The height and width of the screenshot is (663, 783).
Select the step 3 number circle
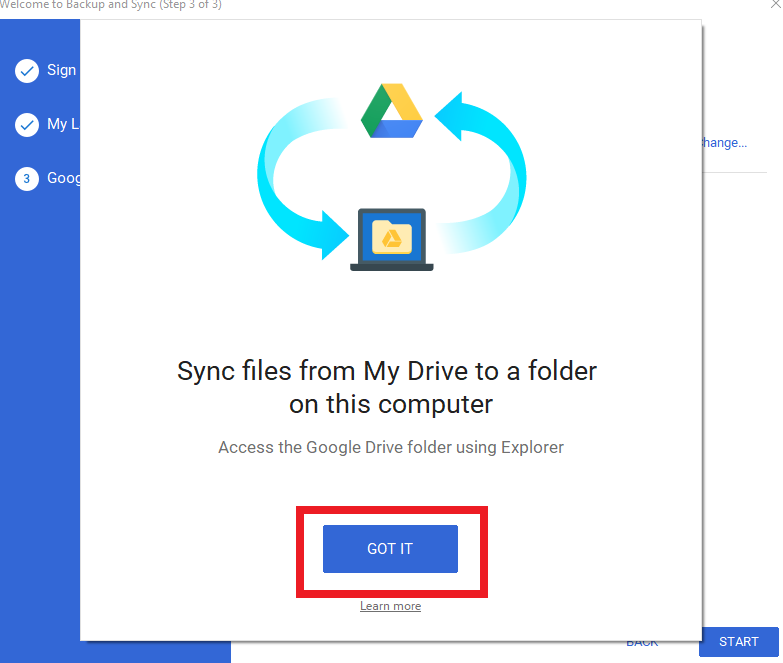(x=27, y=179)
